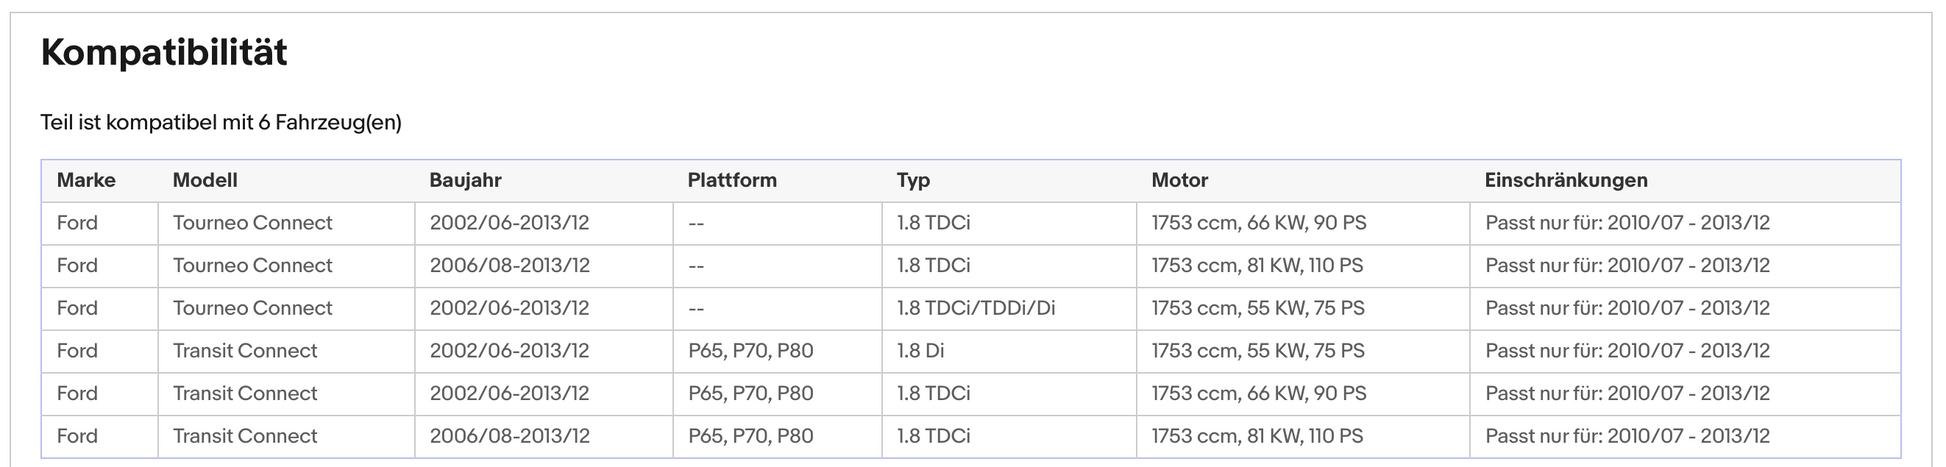Click the 1.8 Di type cell

pos(1009,351)
